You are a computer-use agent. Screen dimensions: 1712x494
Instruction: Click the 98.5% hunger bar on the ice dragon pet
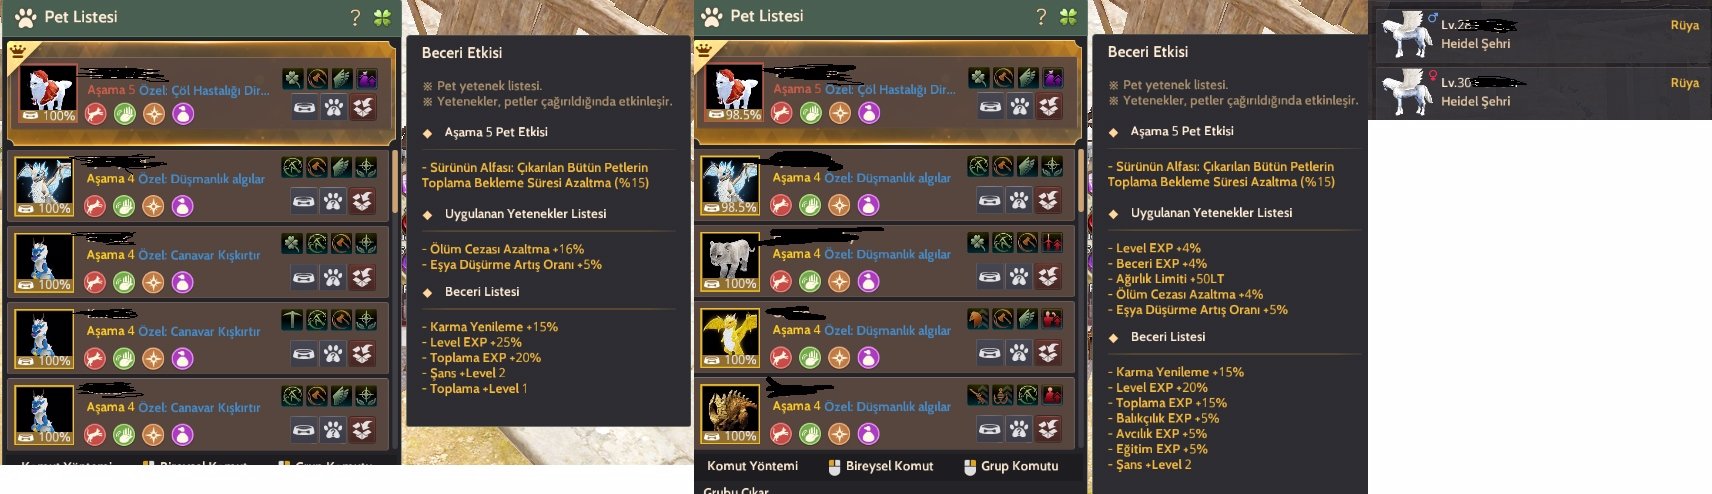(730, 208)
